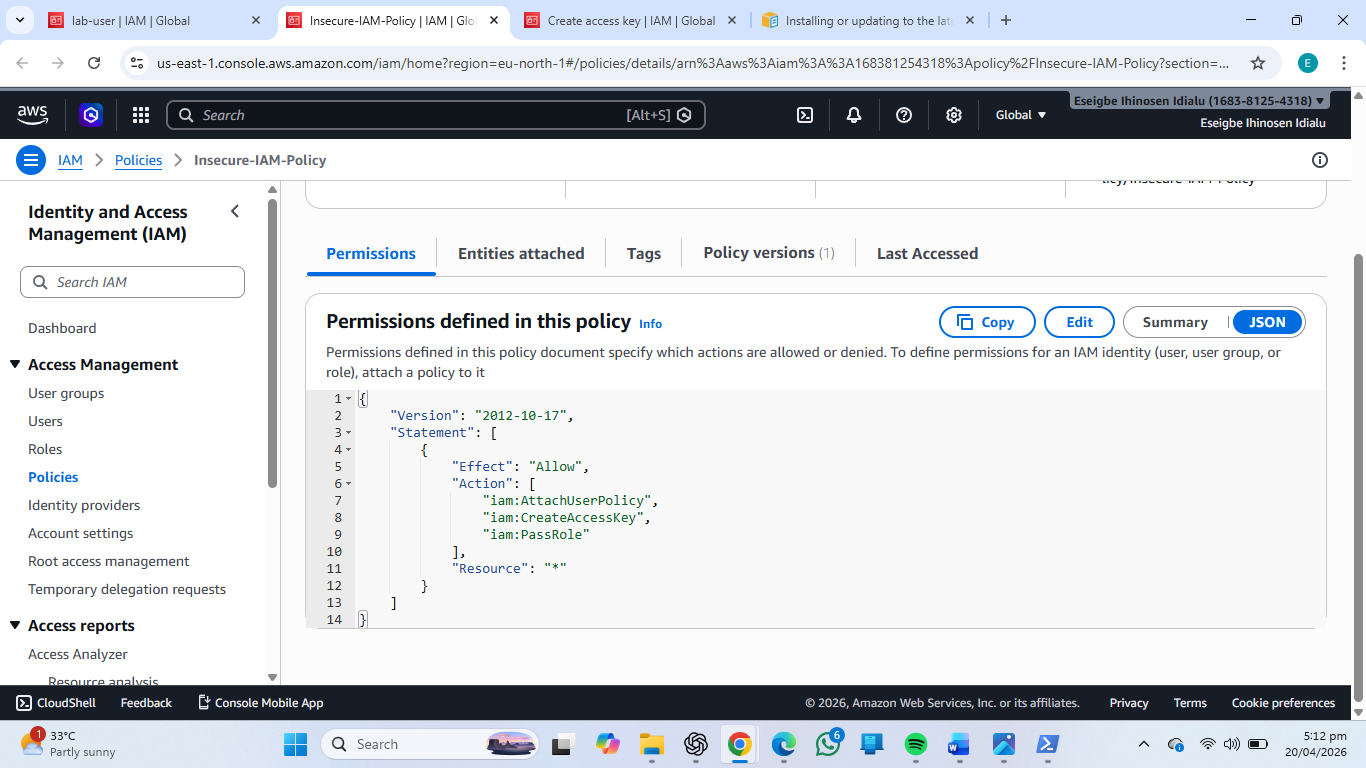Viewport: 1366px width, 768px height.
Task: Open Spotify from the taskbar
Action: [916, 744]
